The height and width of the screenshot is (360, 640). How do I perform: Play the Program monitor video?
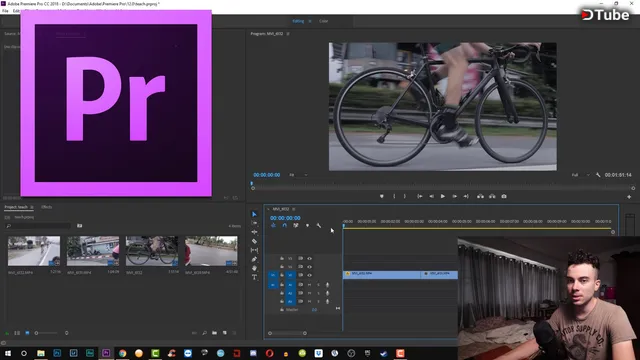click(x=443, y=196)
